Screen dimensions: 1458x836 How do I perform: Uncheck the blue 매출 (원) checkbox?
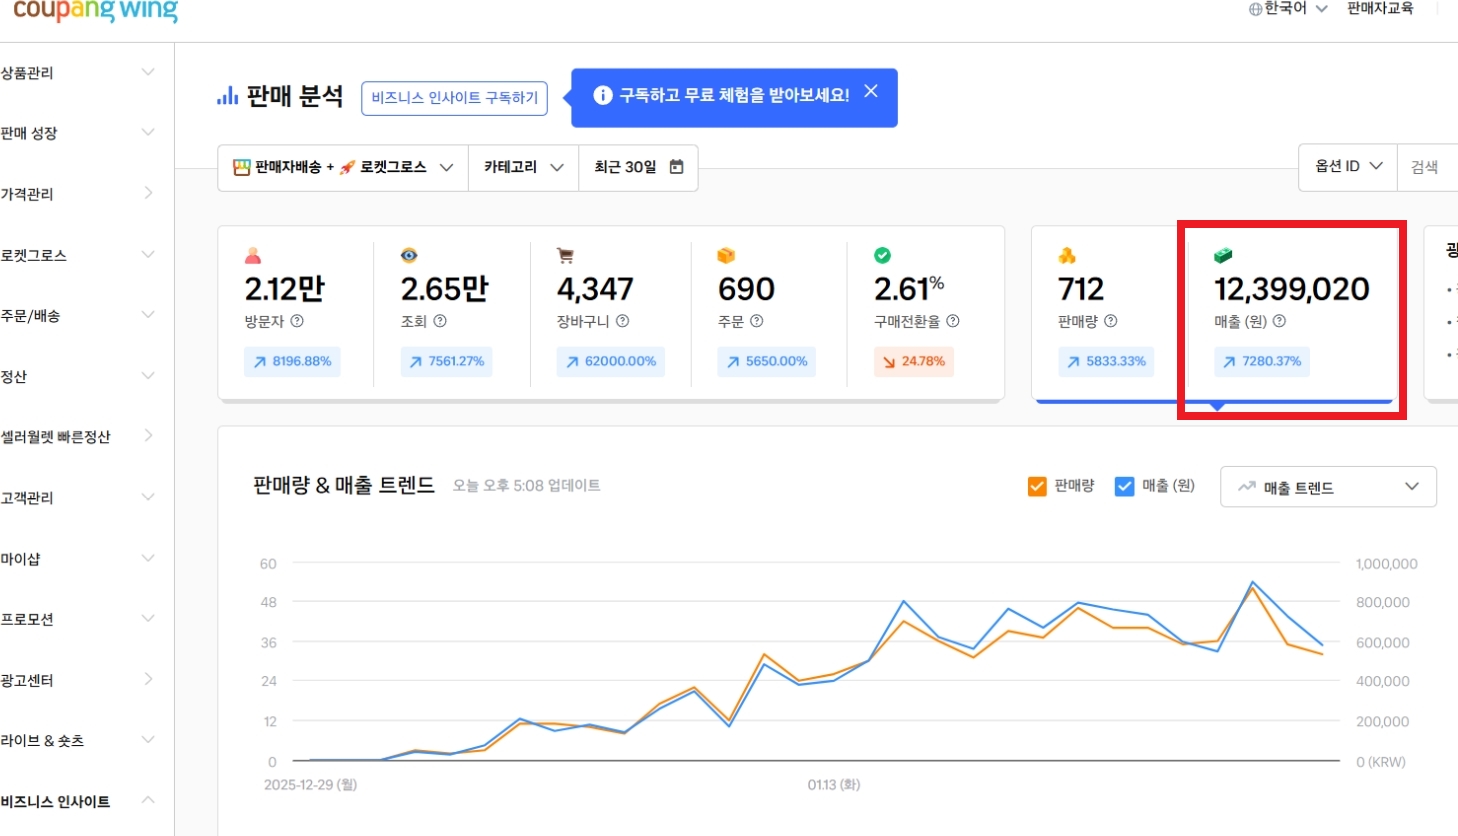pyautogui.click(x=1125, y=486)
